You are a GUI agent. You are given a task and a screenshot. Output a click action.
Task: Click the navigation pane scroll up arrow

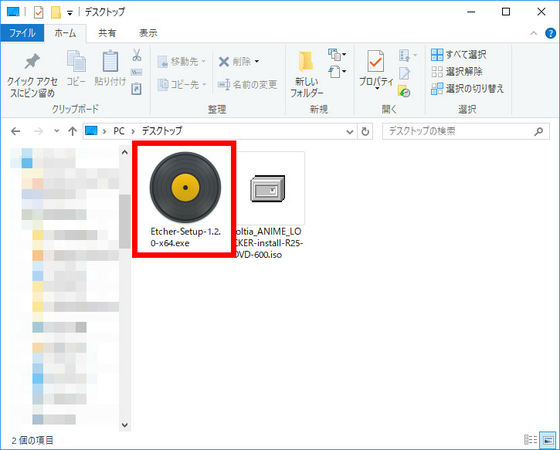click(x=125, y=152)
